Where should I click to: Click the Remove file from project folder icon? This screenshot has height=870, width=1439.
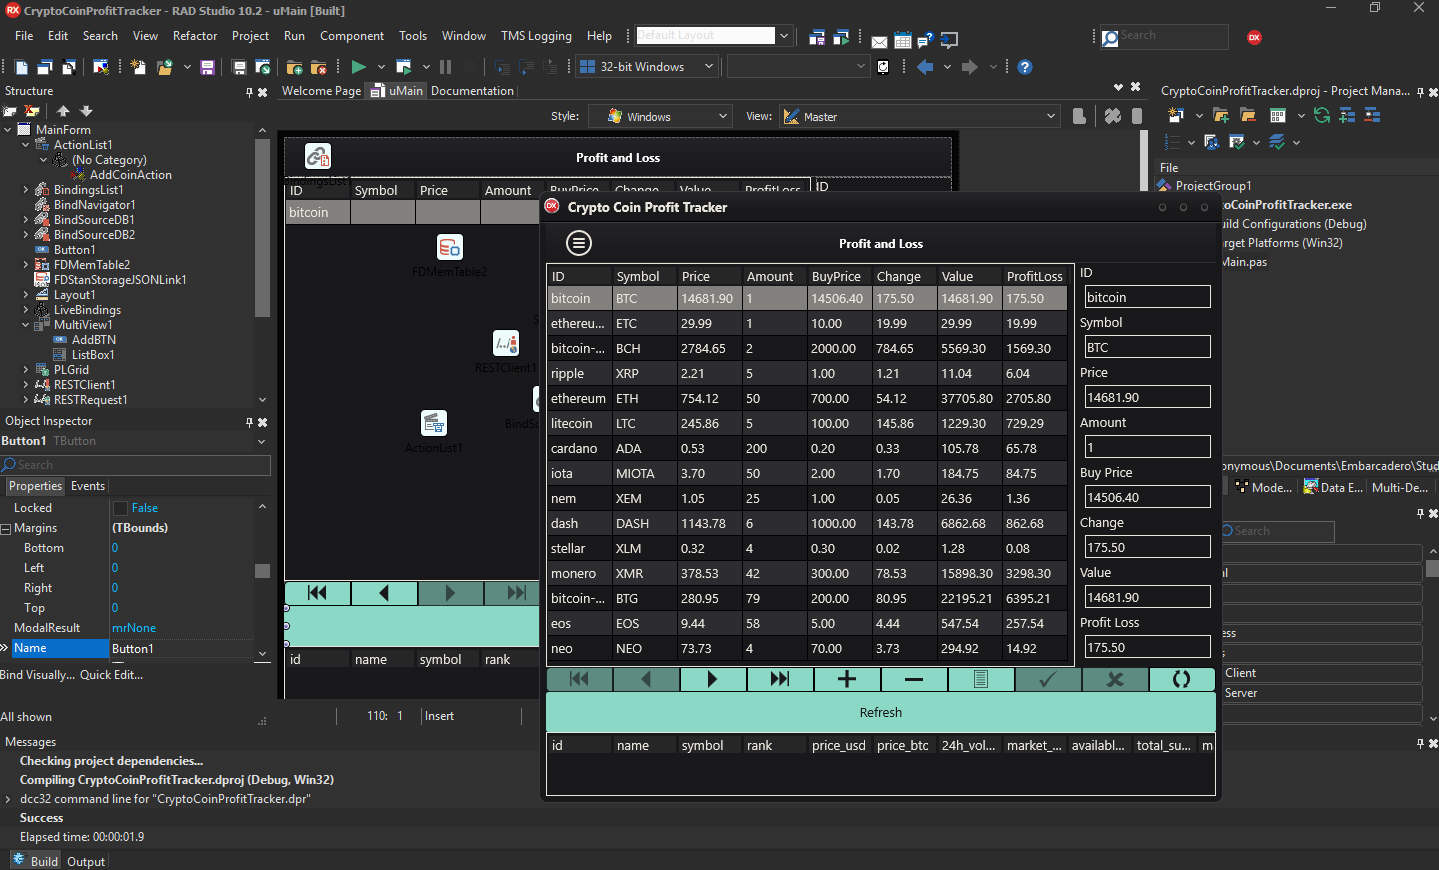(319, 67)
